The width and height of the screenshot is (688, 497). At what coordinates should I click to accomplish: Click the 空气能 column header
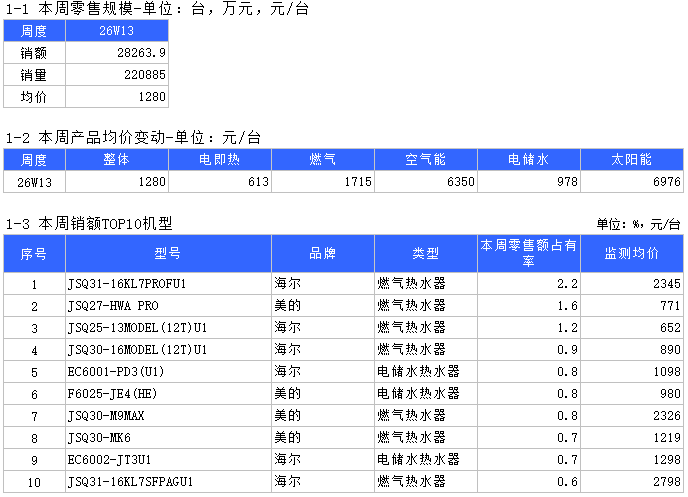pos(426,159)
